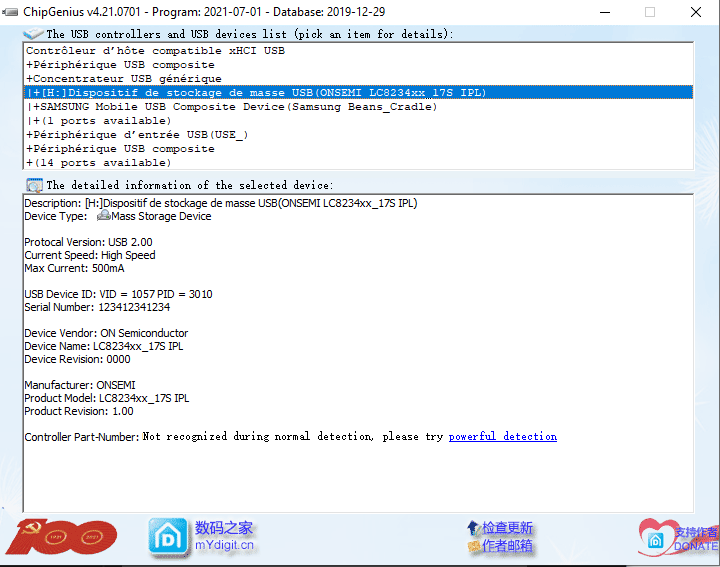Click the mail icon next to 作者邮箱

(473, 546)
